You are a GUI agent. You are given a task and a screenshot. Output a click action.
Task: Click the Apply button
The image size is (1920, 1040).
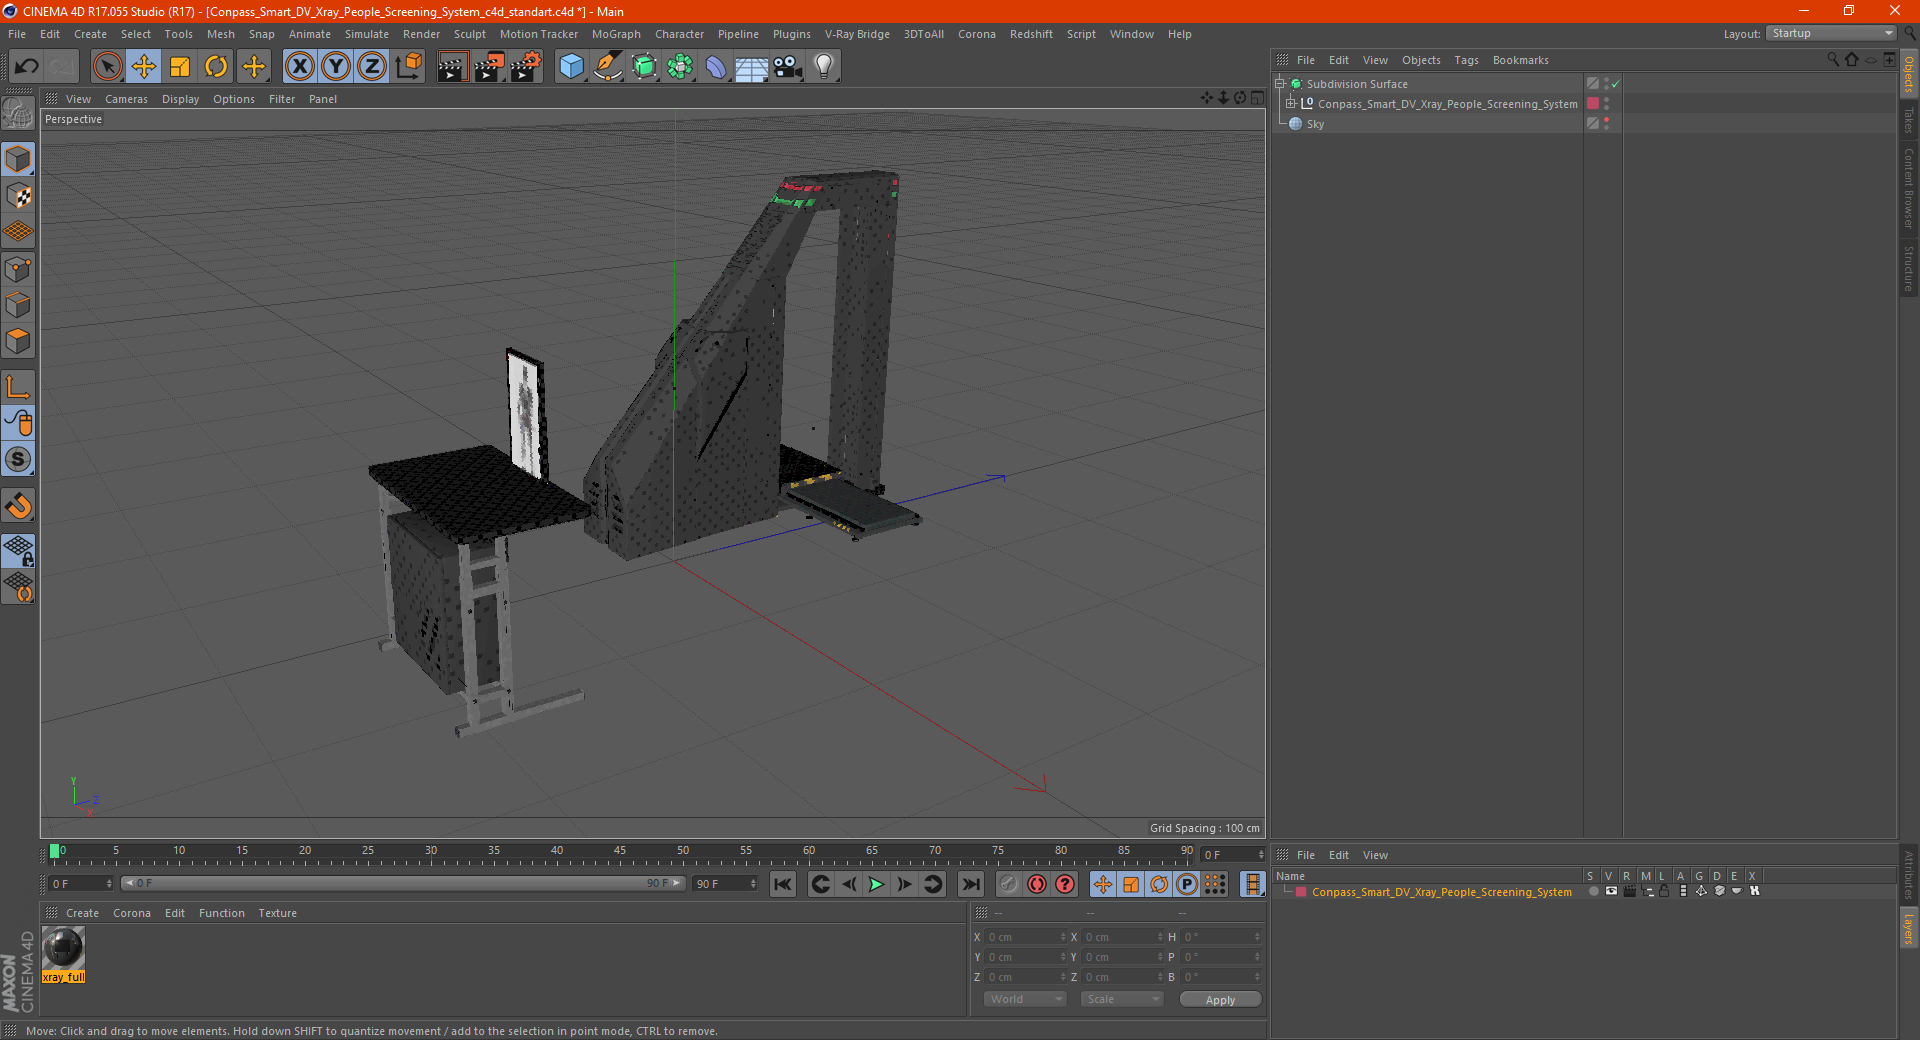point(1220,1000)
